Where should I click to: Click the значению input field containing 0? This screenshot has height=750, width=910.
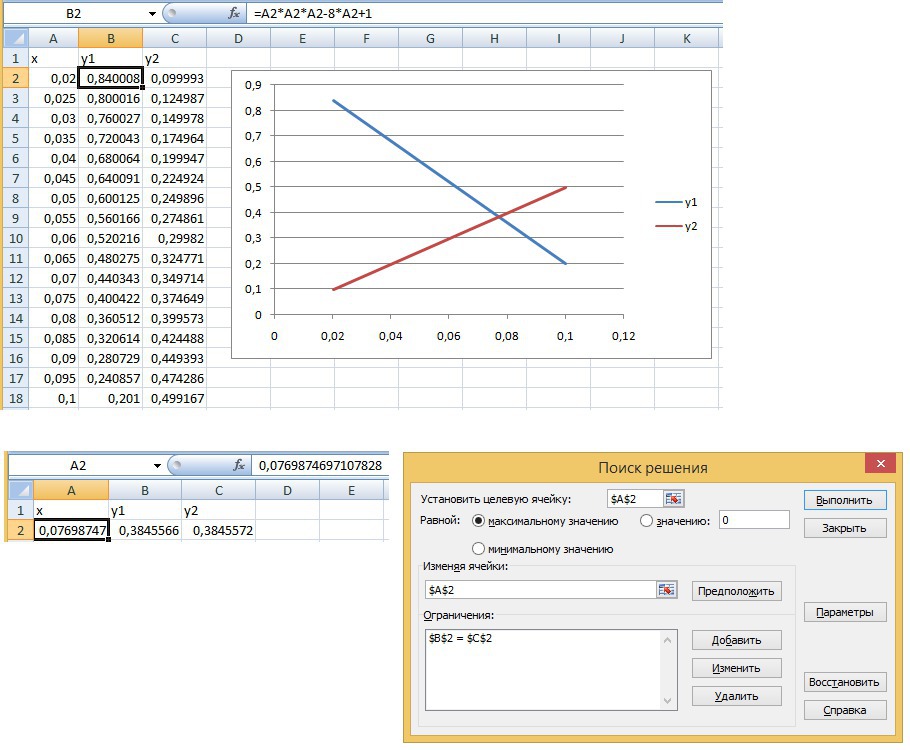click(x=752, y=520)
